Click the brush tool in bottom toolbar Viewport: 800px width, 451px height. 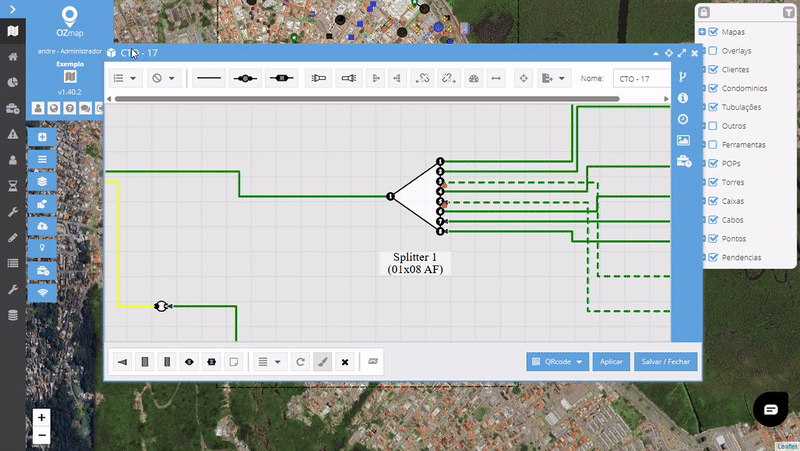[x=322, y=361]
